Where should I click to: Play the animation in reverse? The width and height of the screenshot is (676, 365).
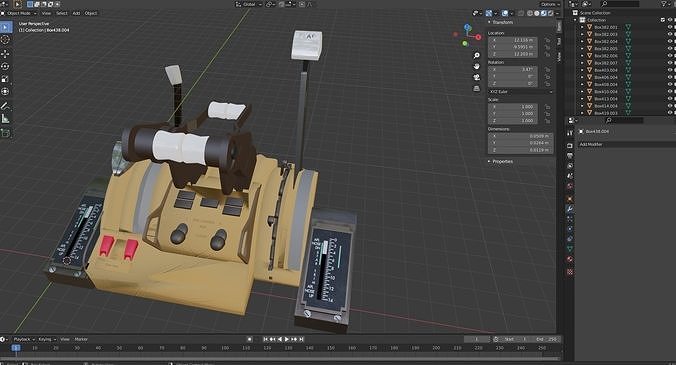point(280,339)
